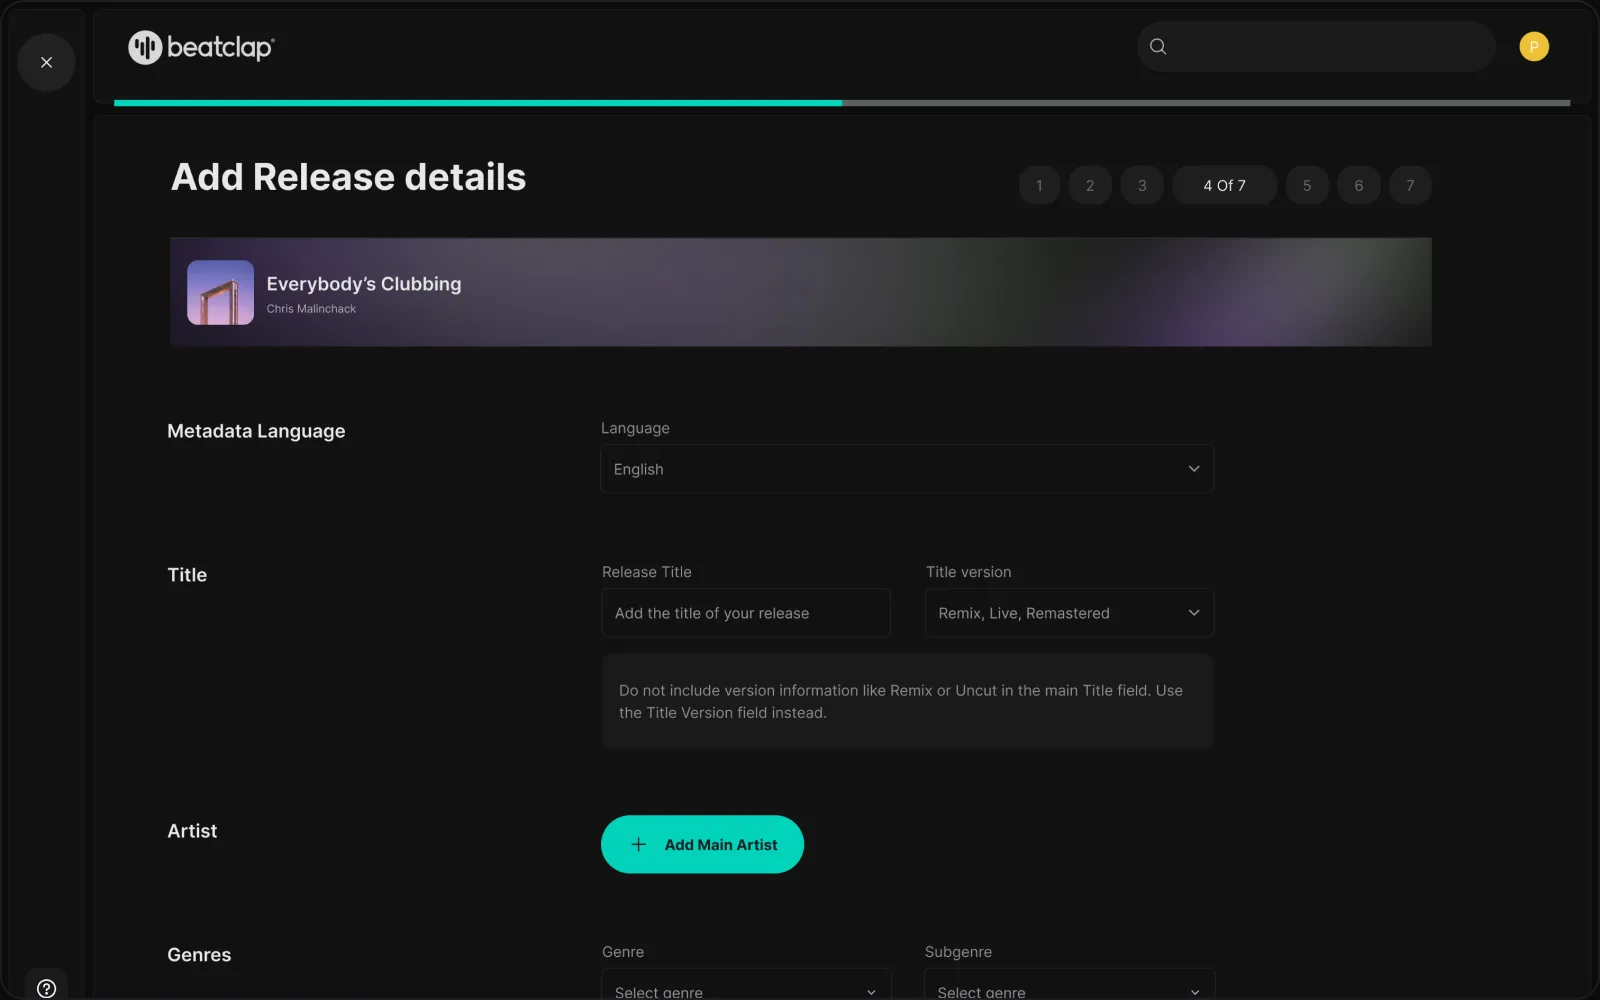The height and width of the screenshot is (1000, 1600).
Task: Click the teal progress bar
Action: (x=478, y=103)
